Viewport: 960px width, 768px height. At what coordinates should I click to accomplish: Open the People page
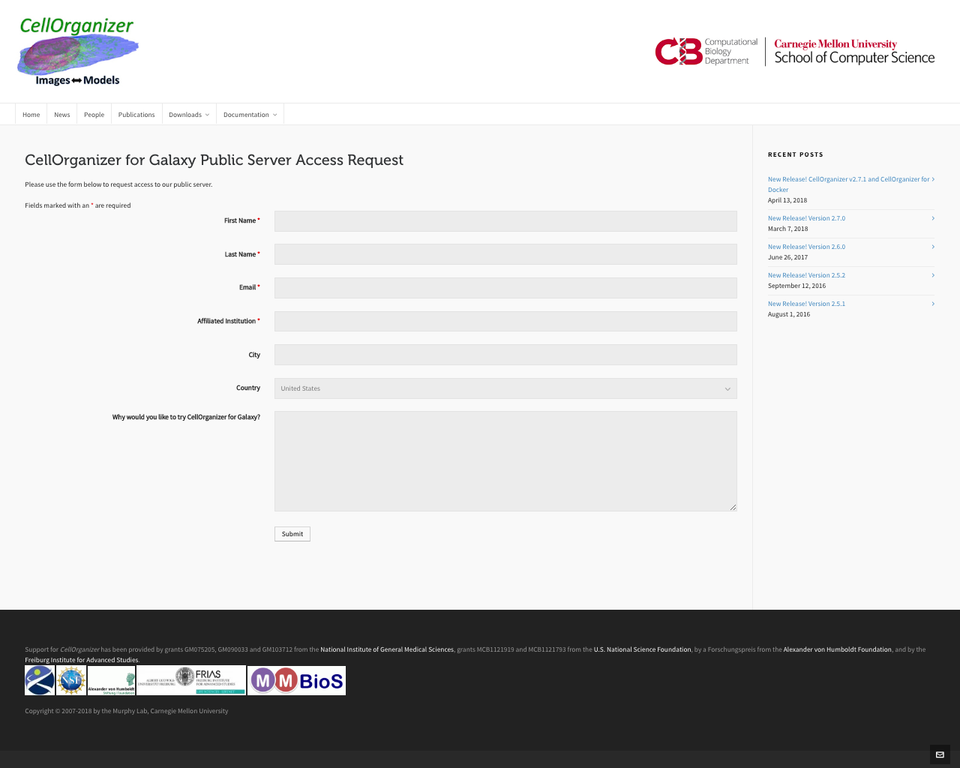[94, 115]
